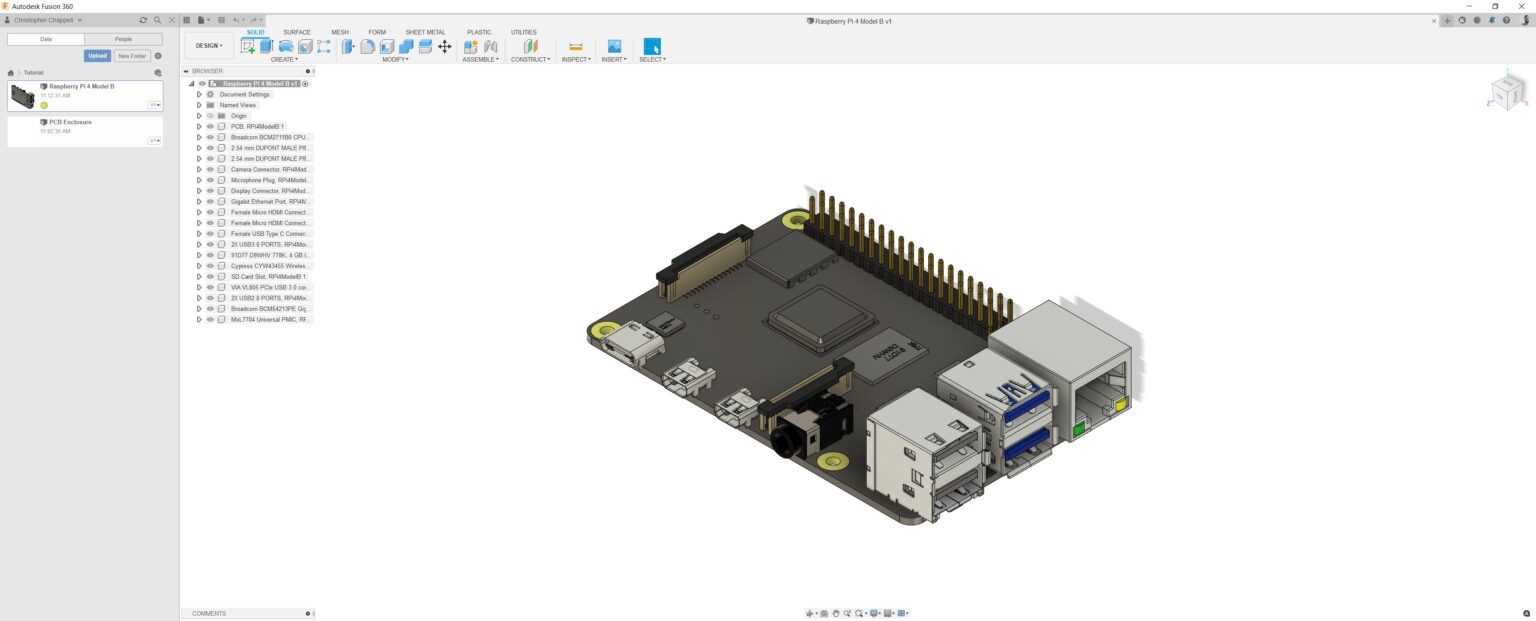
Task: Select the Extrude tool
Action: point(266,46)
